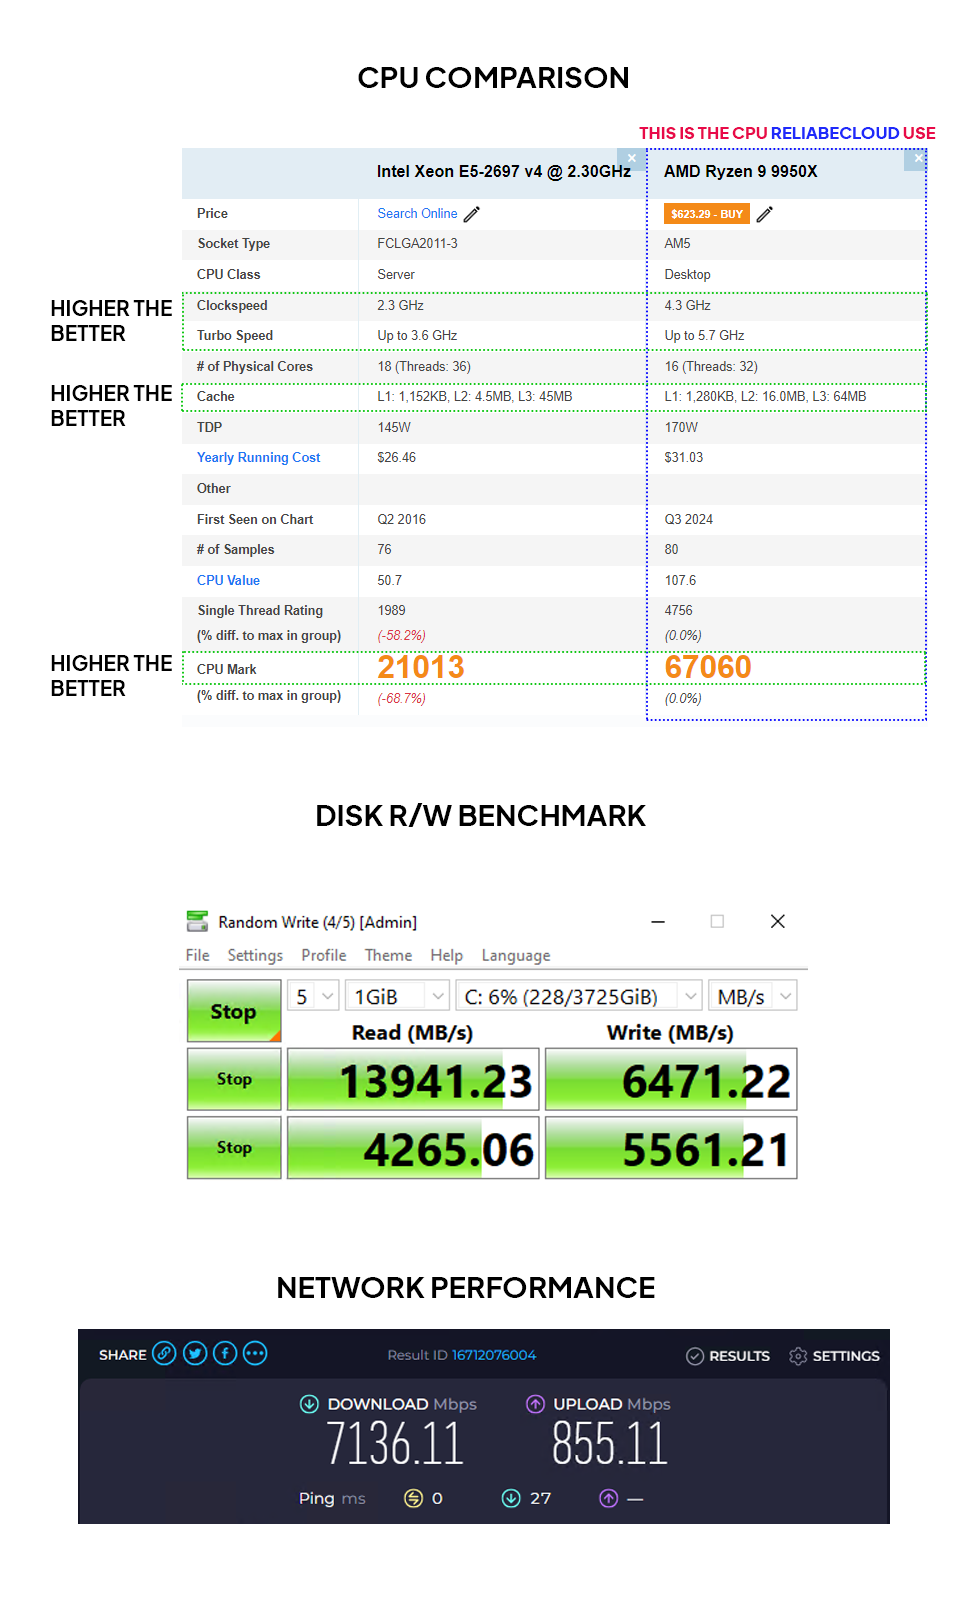Click the idle ping icon showing 0
968x1607 pixels.
point(413,1498)
